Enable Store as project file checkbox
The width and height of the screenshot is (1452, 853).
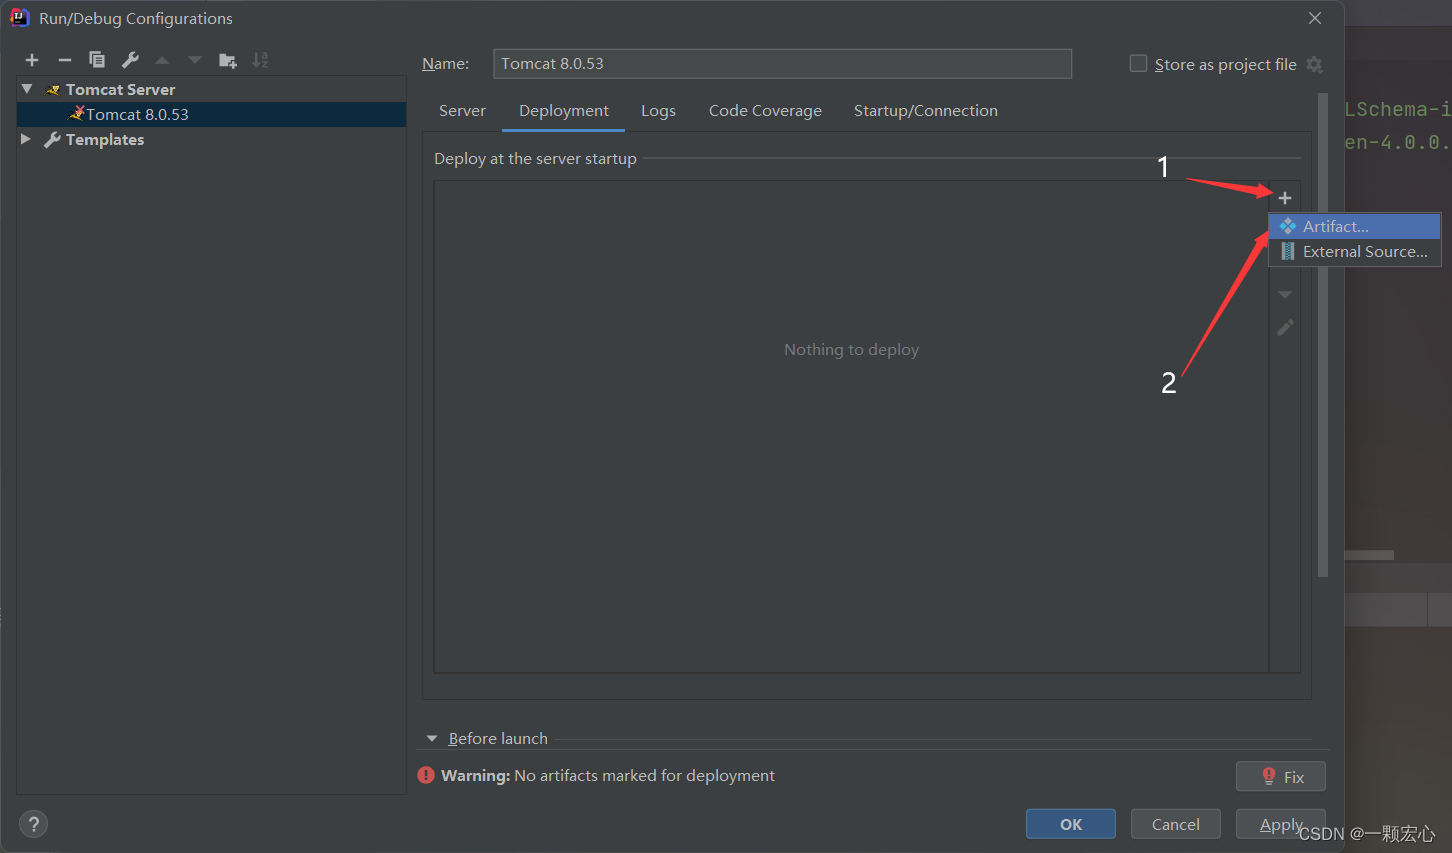(1138, 64)
